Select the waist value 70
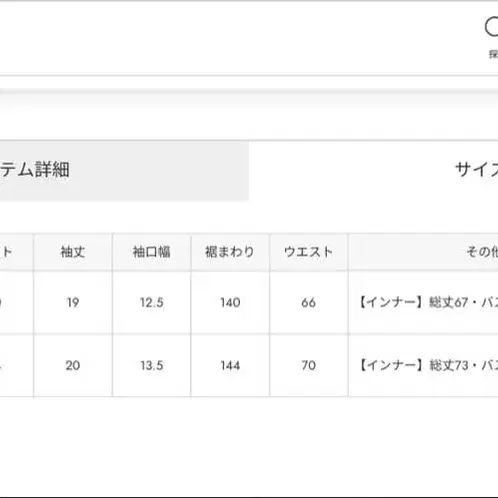 (x=309, y=366)
